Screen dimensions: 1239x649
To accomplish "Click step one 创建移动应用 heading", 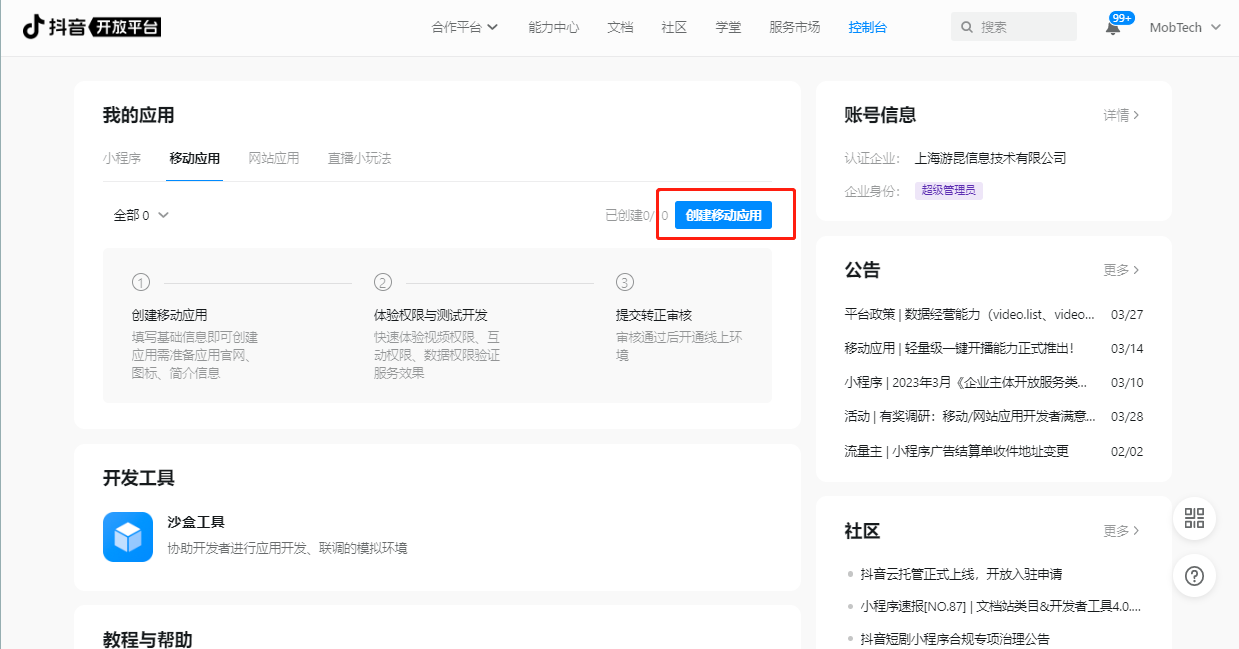I will tap(169, 314).
